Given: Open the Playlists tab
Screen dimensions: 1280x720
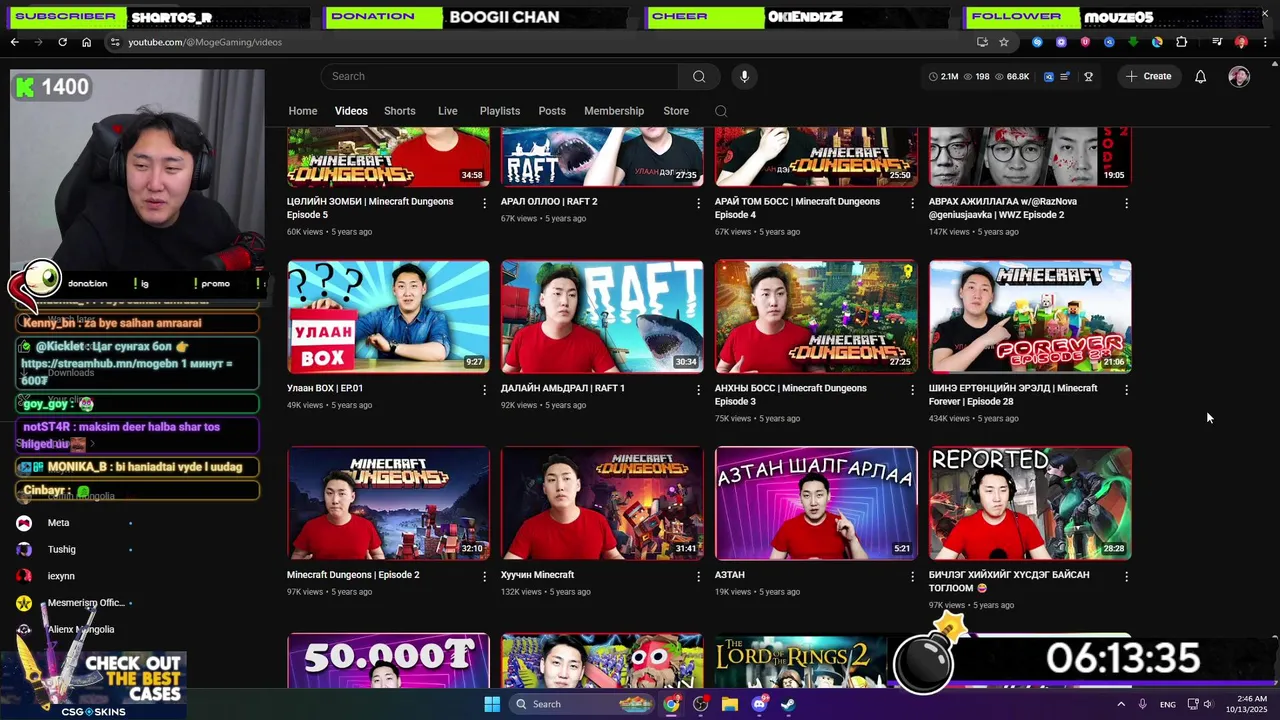Looking at the screenshot, I should coord(500,111).
